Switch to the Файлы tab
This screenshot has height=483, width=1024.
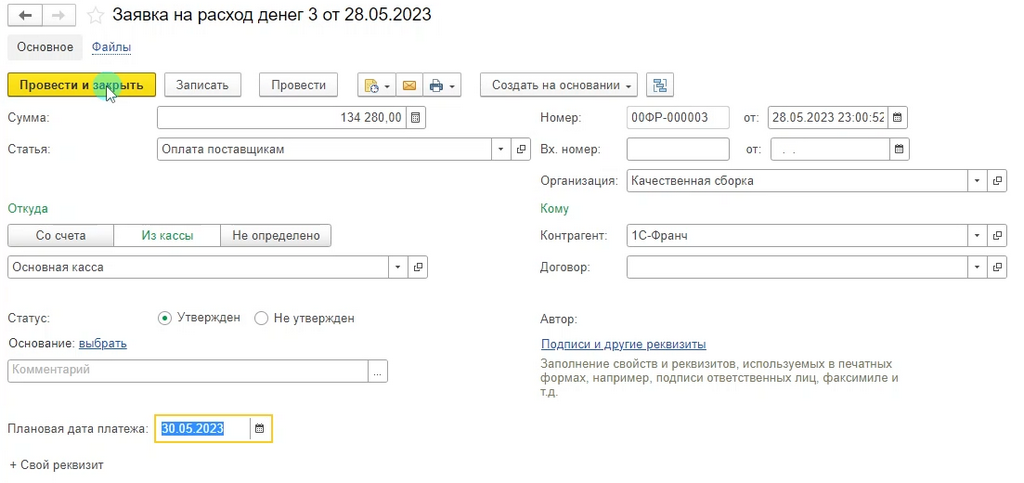point(112,47)
